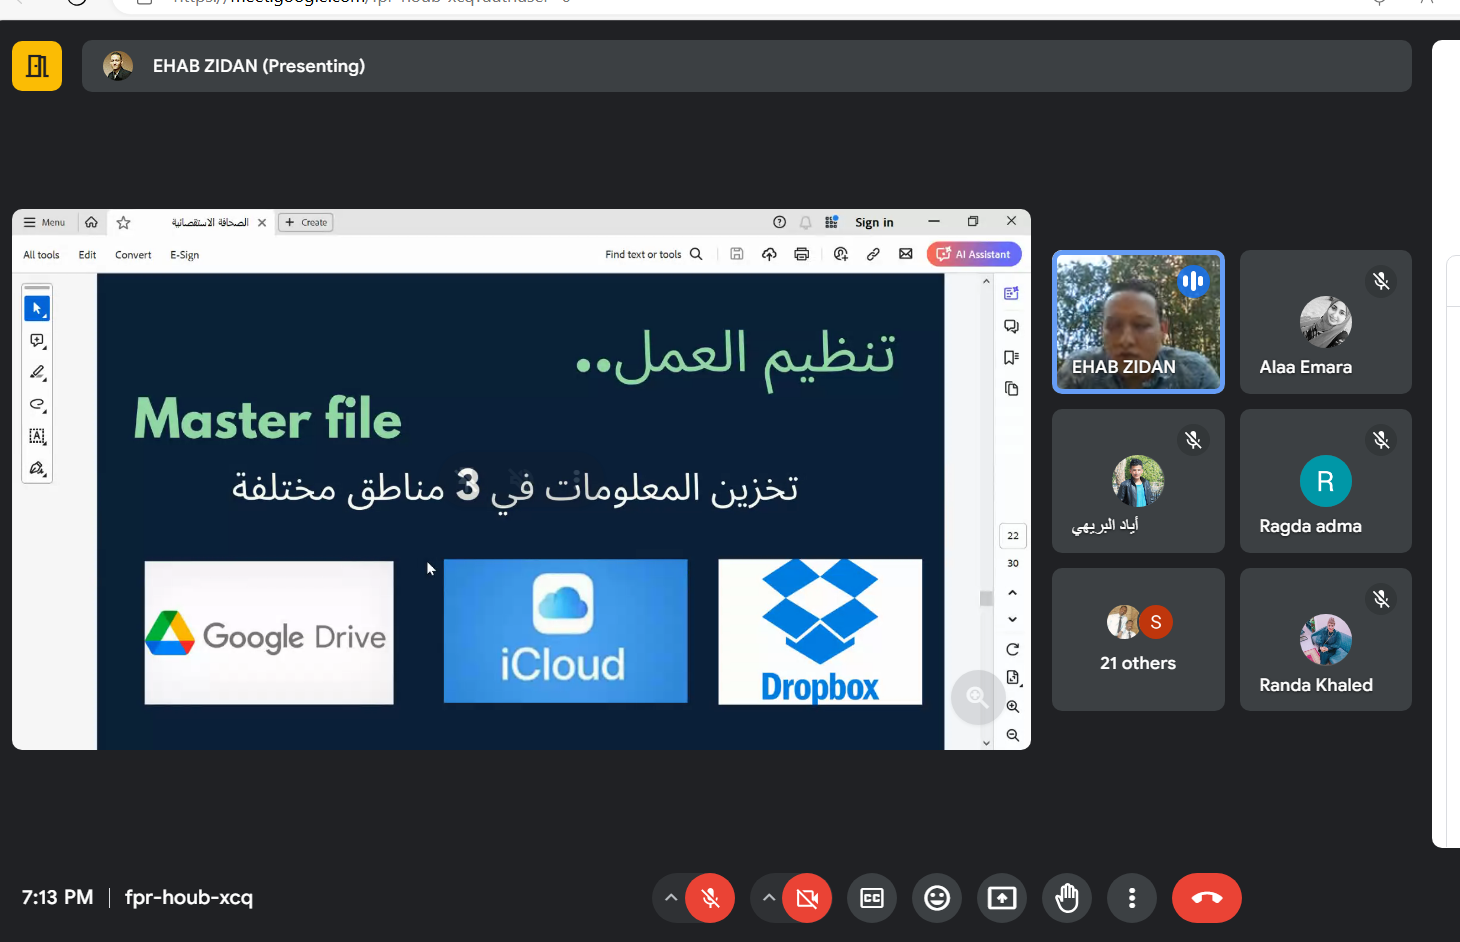Leave the call with the red hang-up button
Viewport: 1460px width, 942px height.
coord(1206,898)
